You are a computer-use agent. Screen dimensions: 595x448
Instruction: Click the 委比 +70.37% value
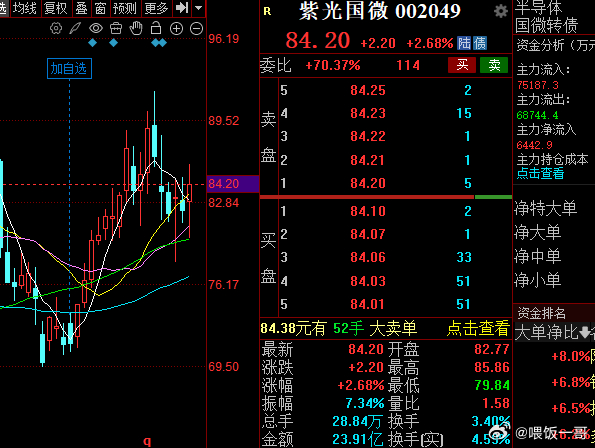(x=333, y=65)
